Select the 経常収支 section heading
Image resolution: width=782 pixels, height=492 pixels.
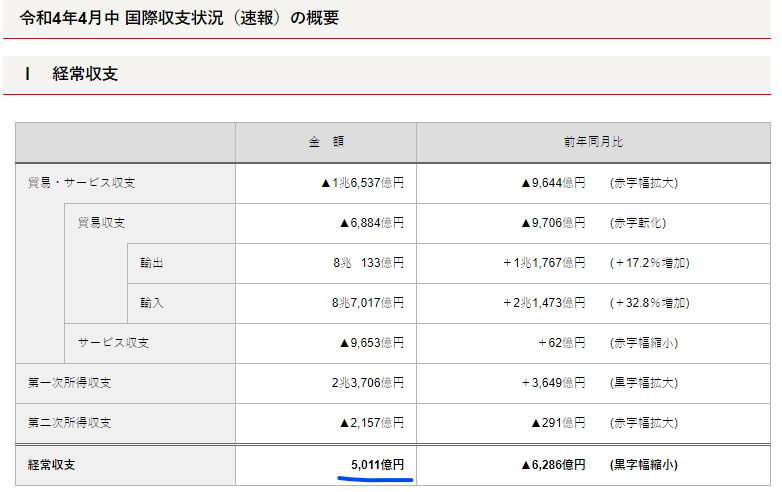85,74
